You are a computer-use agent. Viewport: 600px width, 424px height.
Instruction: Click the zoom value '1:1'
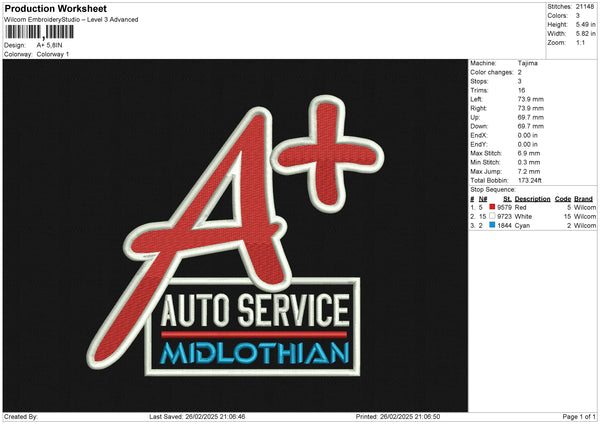[580, 42]
